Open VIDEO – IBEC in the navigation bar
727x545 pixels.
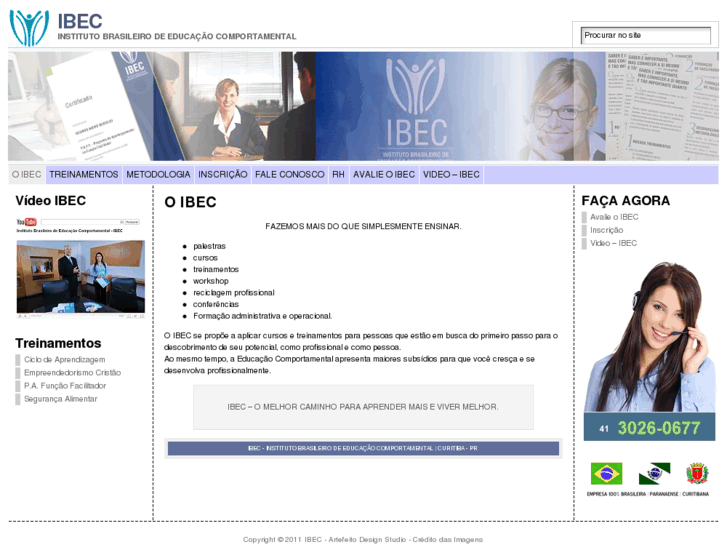coord(451,174)
